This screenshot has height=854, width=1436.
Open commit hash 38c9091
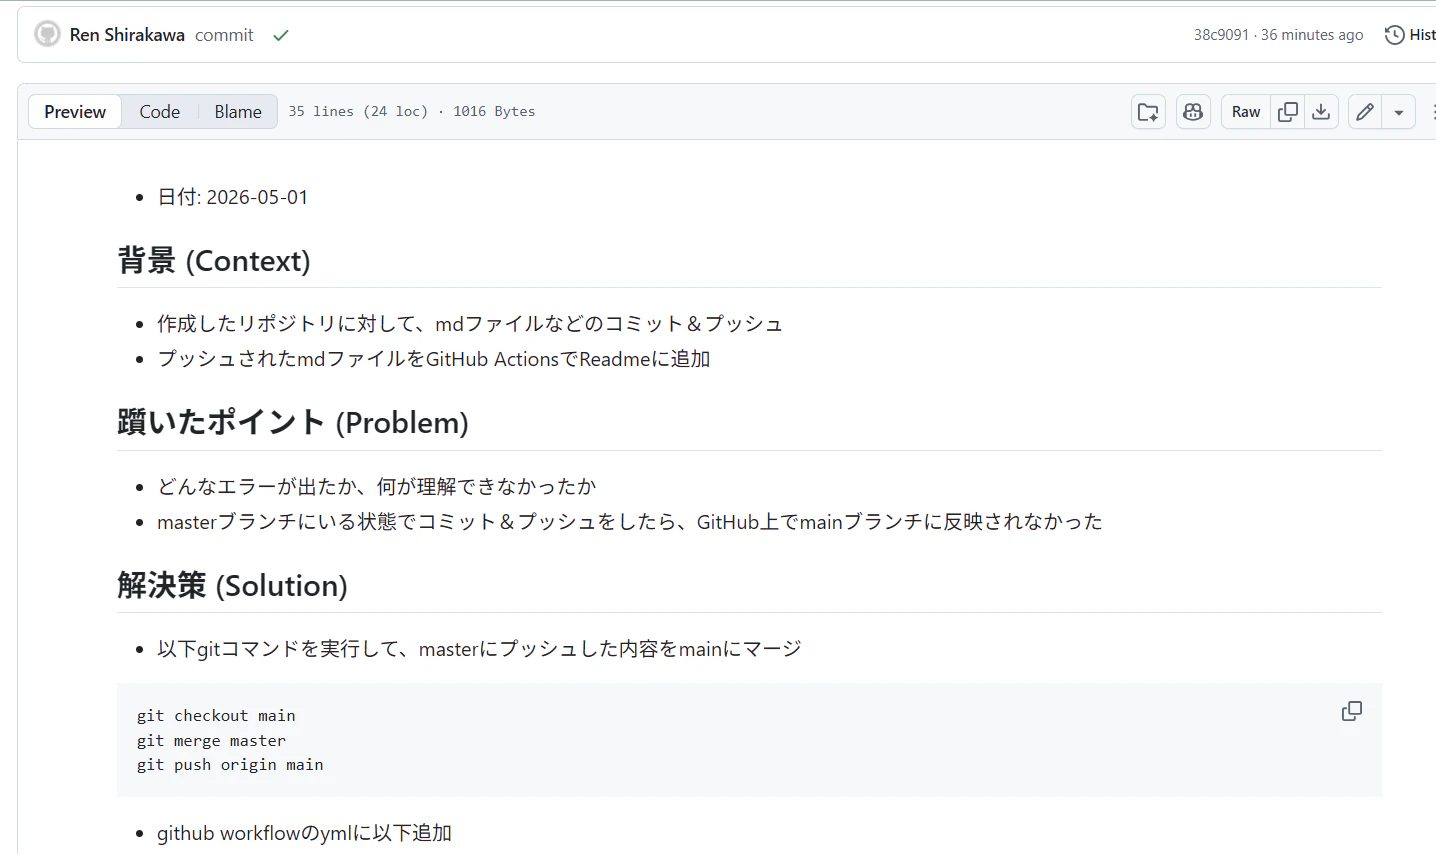(x=1221, y=35)
